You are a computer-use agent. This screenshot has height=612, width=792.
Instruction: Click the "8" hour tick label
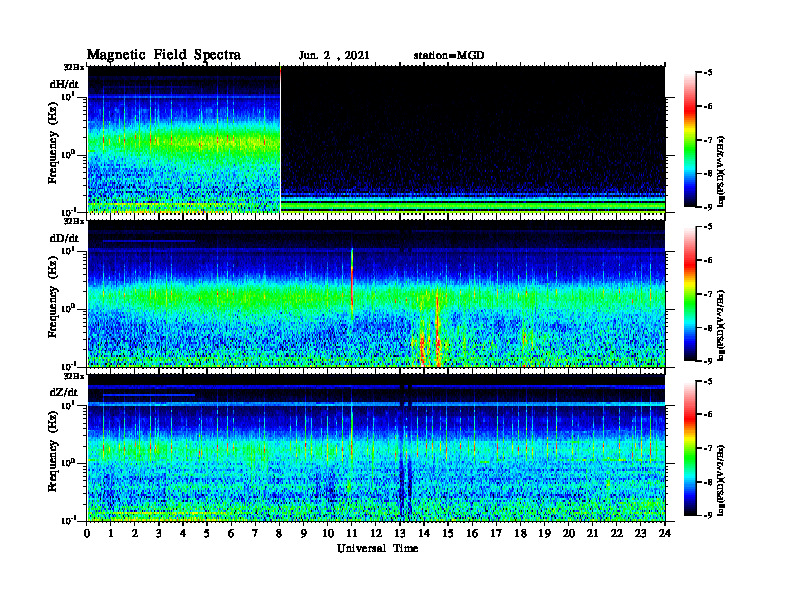[x=279, y=534]
